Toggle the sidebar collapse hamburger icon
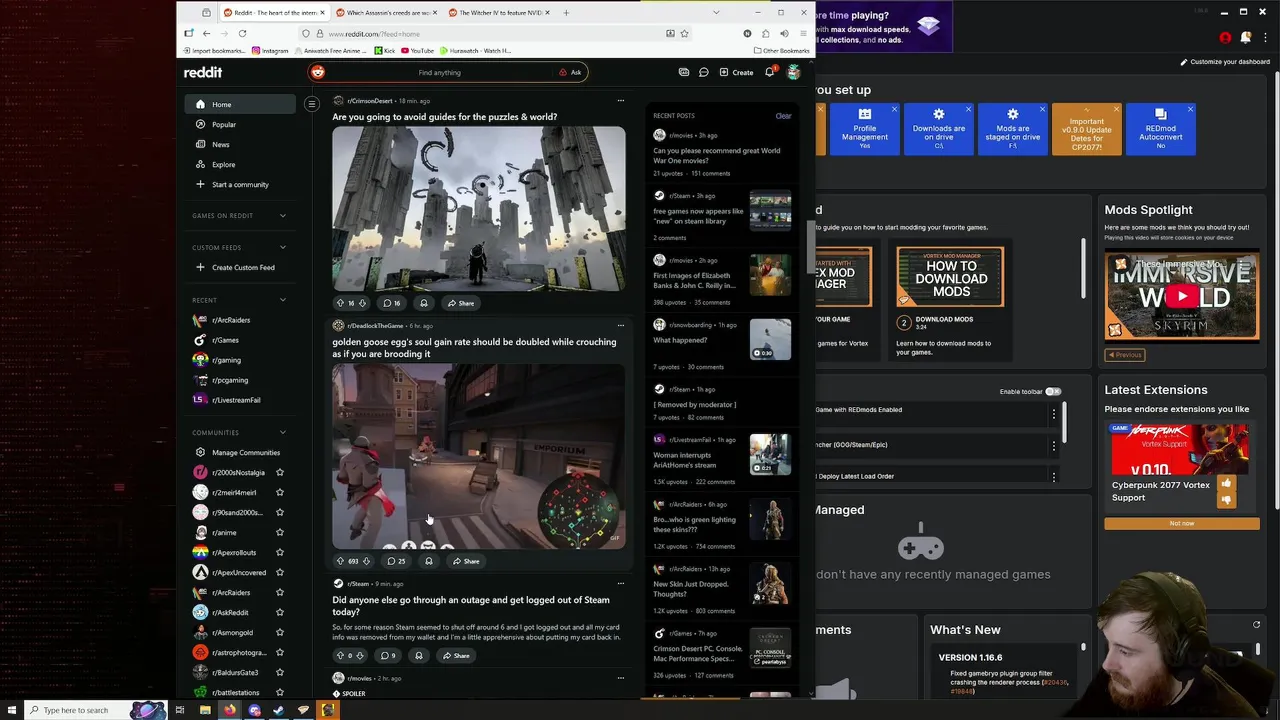1280x720 pixels. 312,104
